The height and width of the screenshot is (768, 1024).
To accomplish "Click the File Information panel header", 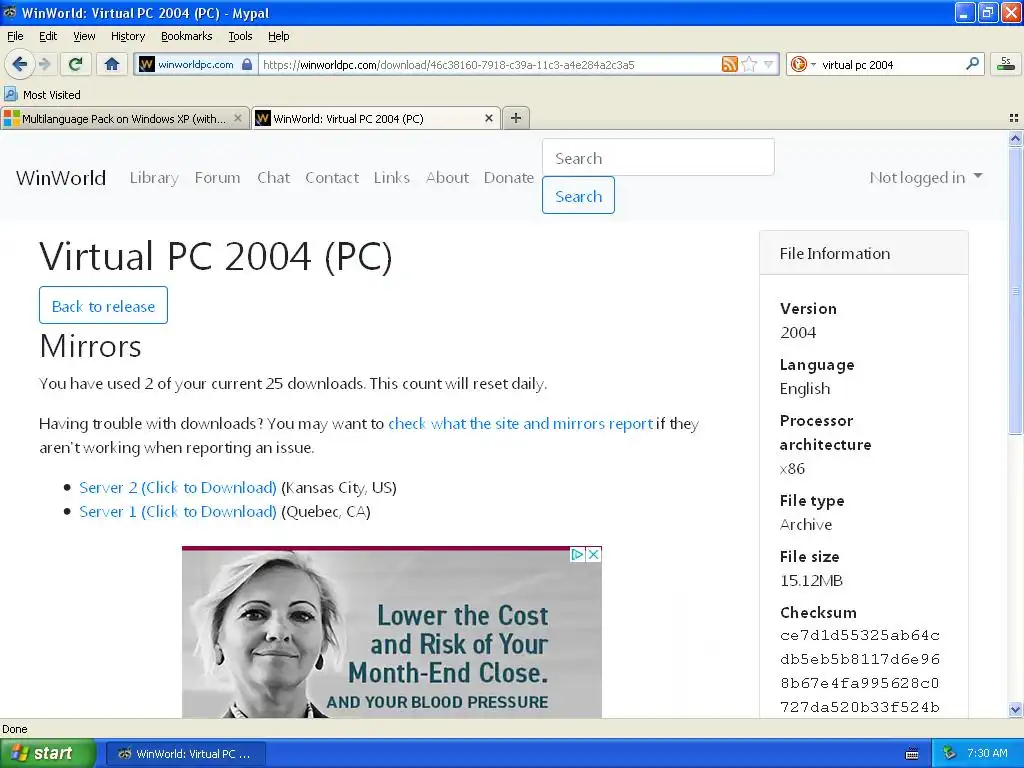I will tap(863, 253).
